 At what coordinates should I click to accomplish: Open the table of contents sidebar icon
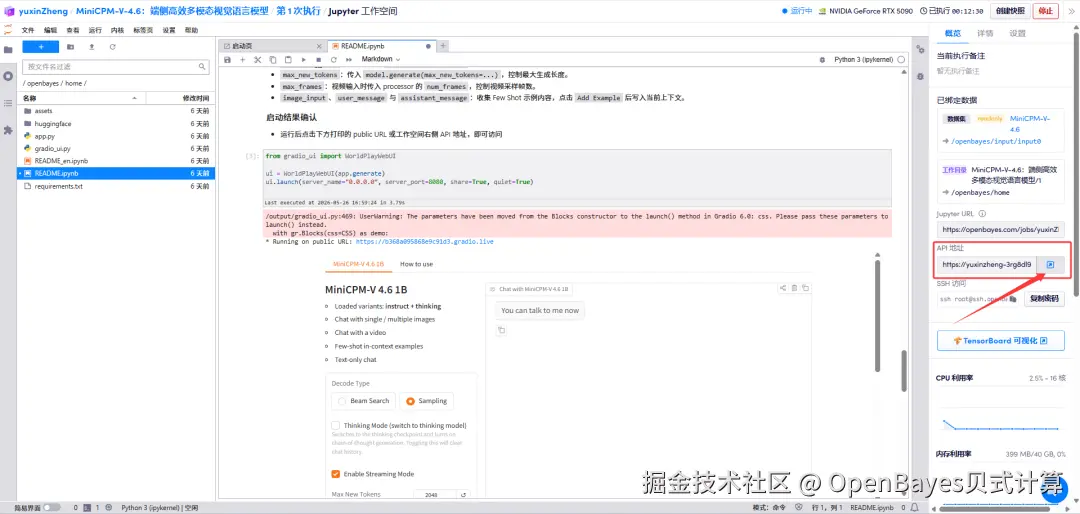tap(8, 103)
